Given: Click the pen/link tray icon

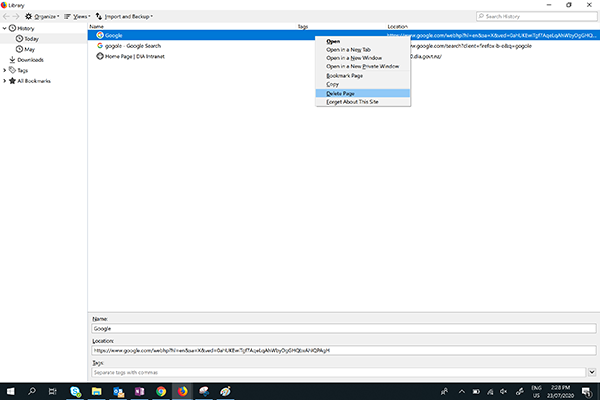Looking at the screenshot, I should [519, 392].
